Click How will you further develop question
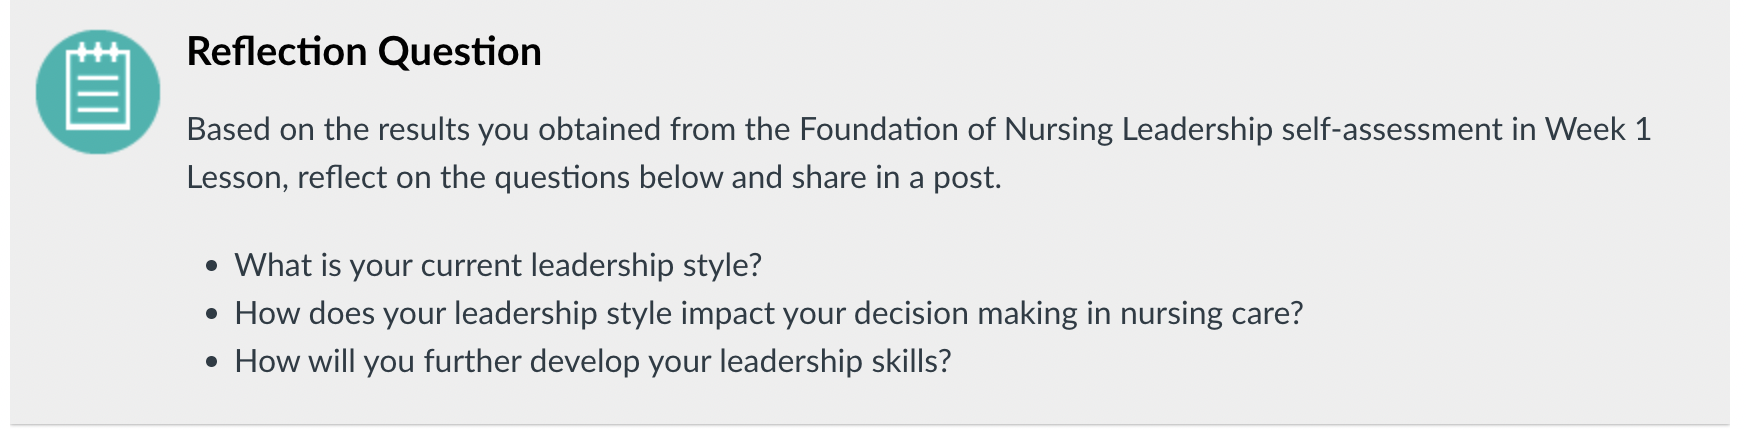This screenshot has width=1746, height=430. 593,362
